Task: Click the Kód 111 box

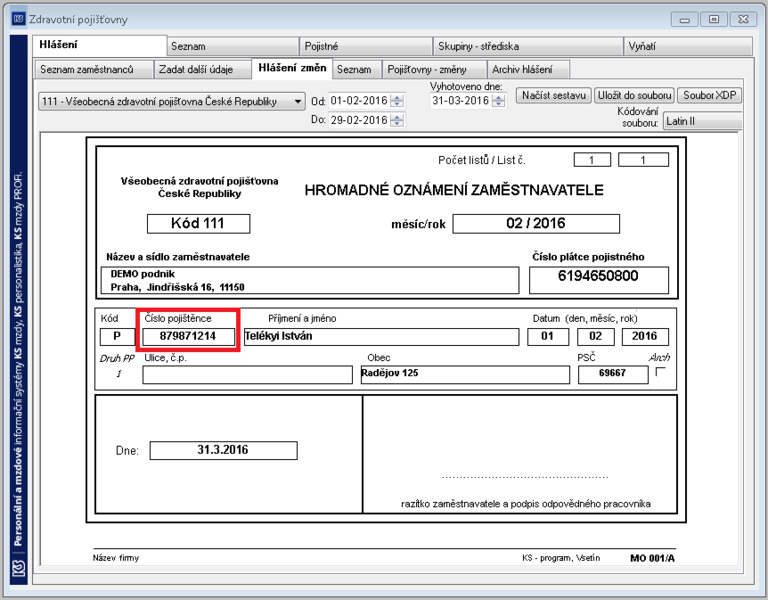Action: (x=198, y=224)
